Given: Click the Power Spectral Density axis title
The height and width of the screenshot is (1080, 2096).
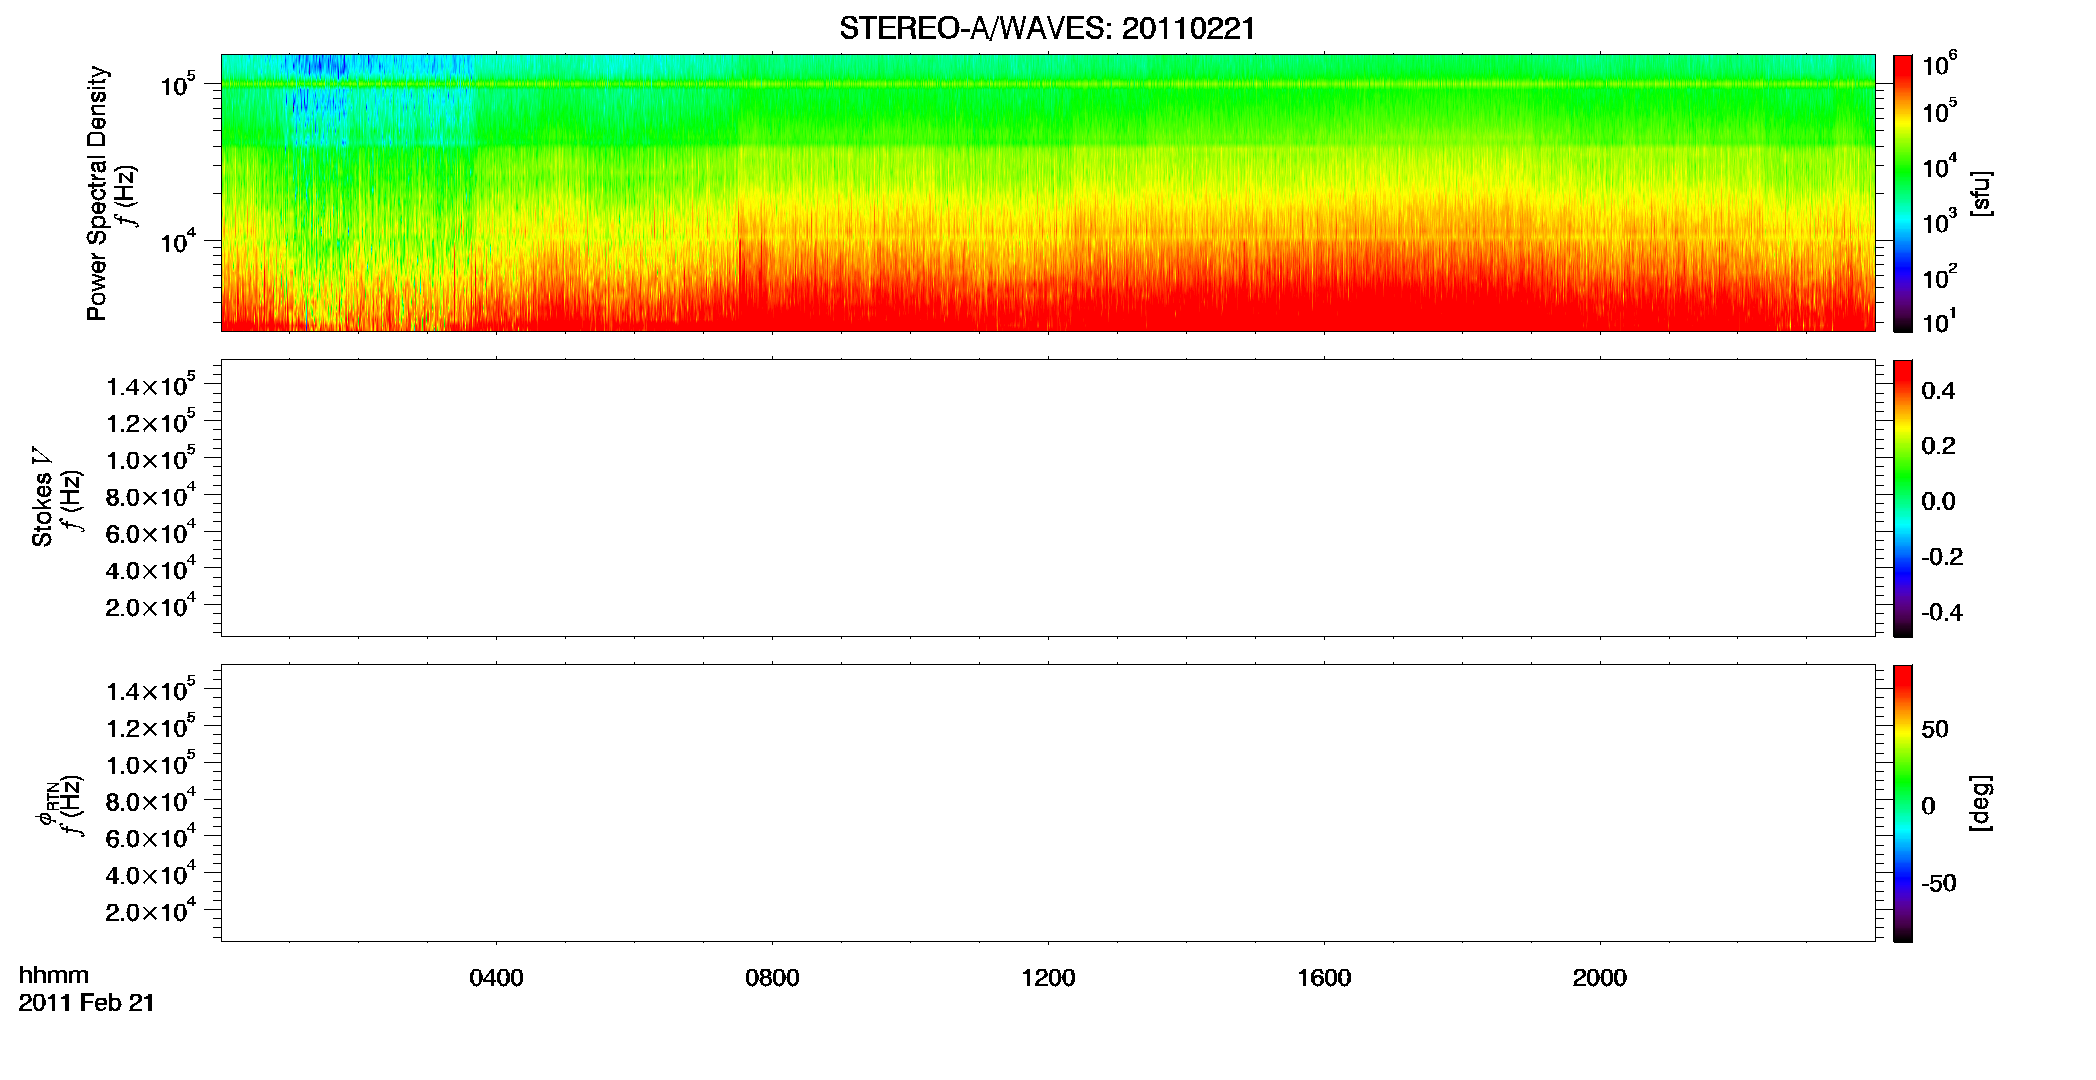Looking at the screenshot, I should [97, 193].
